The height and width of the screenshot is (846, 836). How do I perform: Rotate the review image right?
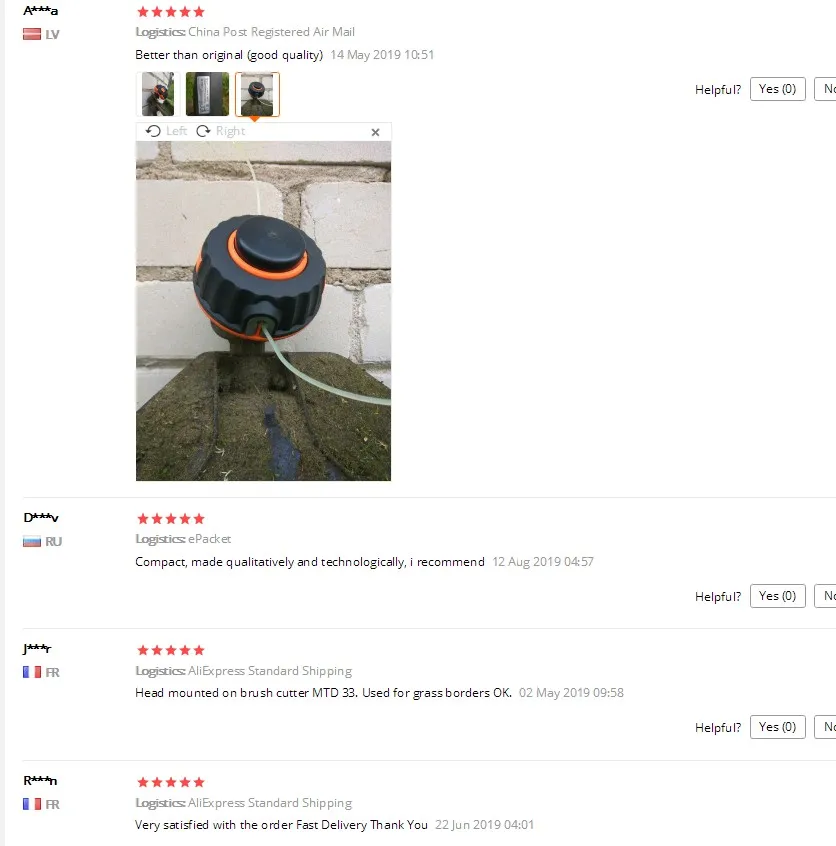pos(220,131)
